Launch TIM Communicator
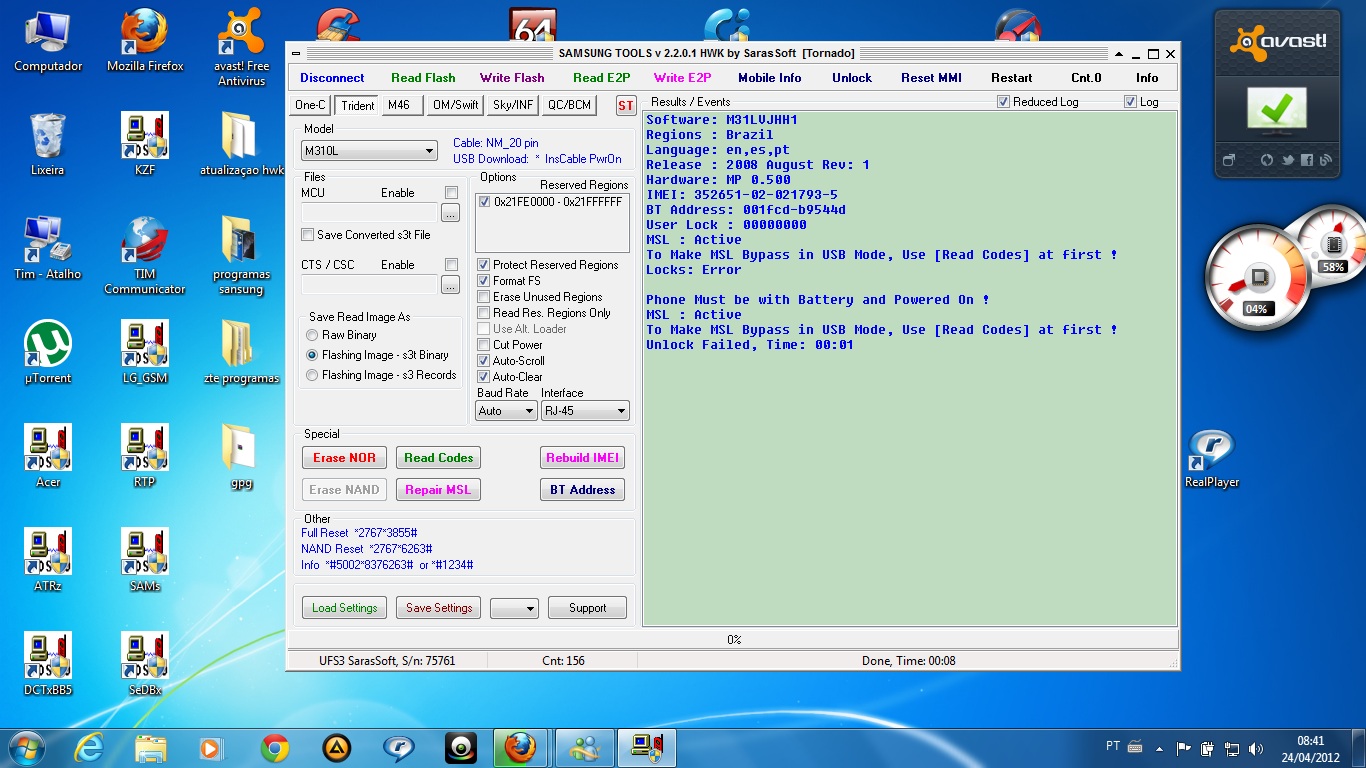 click(x=145, y=256)
